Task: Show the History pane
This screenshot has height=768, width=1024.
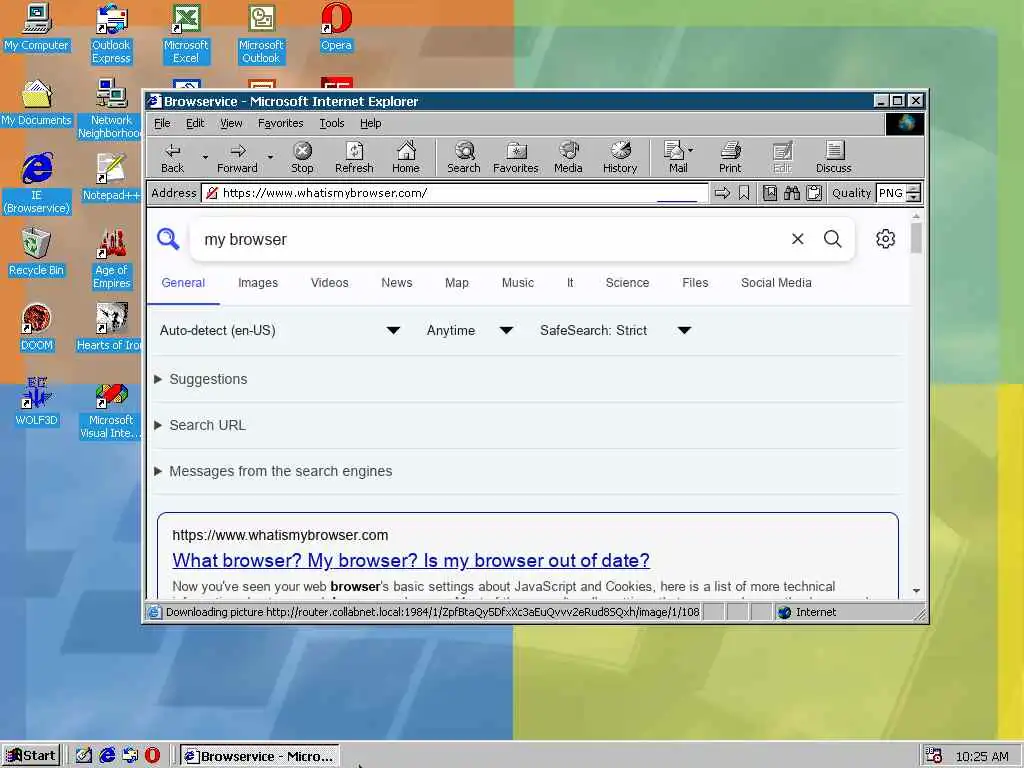Action: tap(620, 158)
